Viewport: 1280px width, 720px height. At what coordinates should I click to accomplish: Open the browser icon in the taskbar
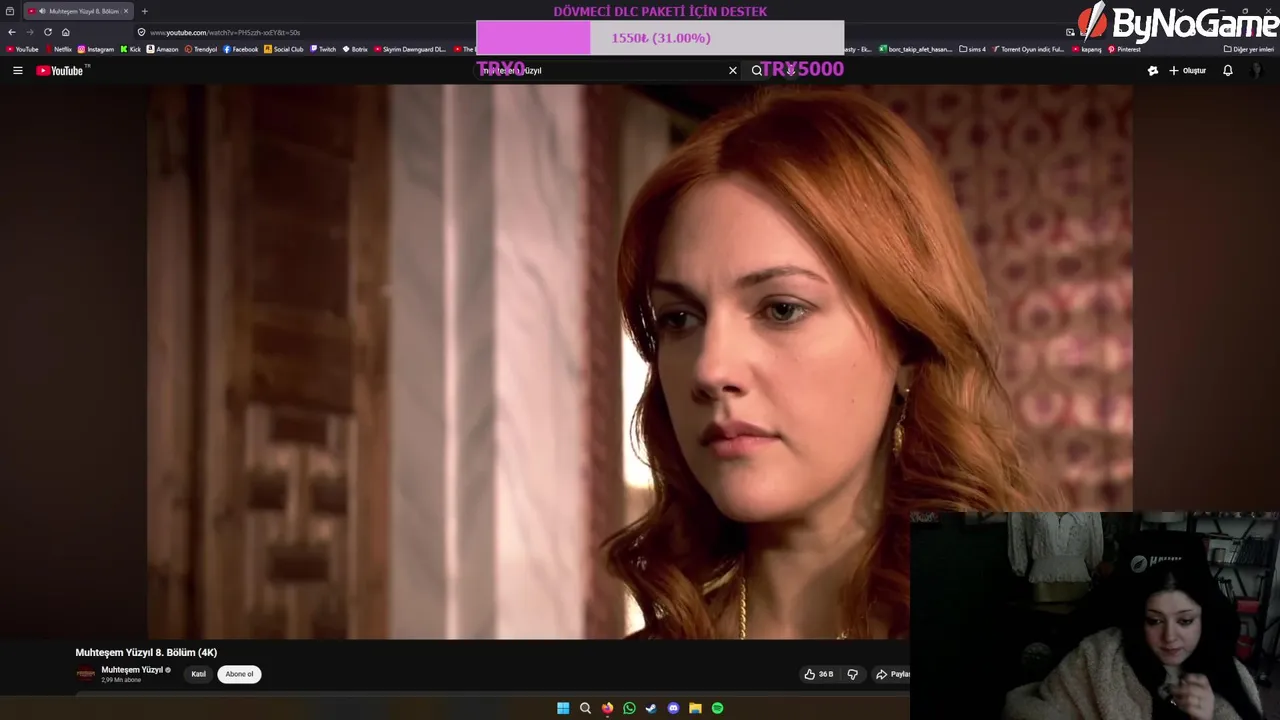(x=607, y=708)
